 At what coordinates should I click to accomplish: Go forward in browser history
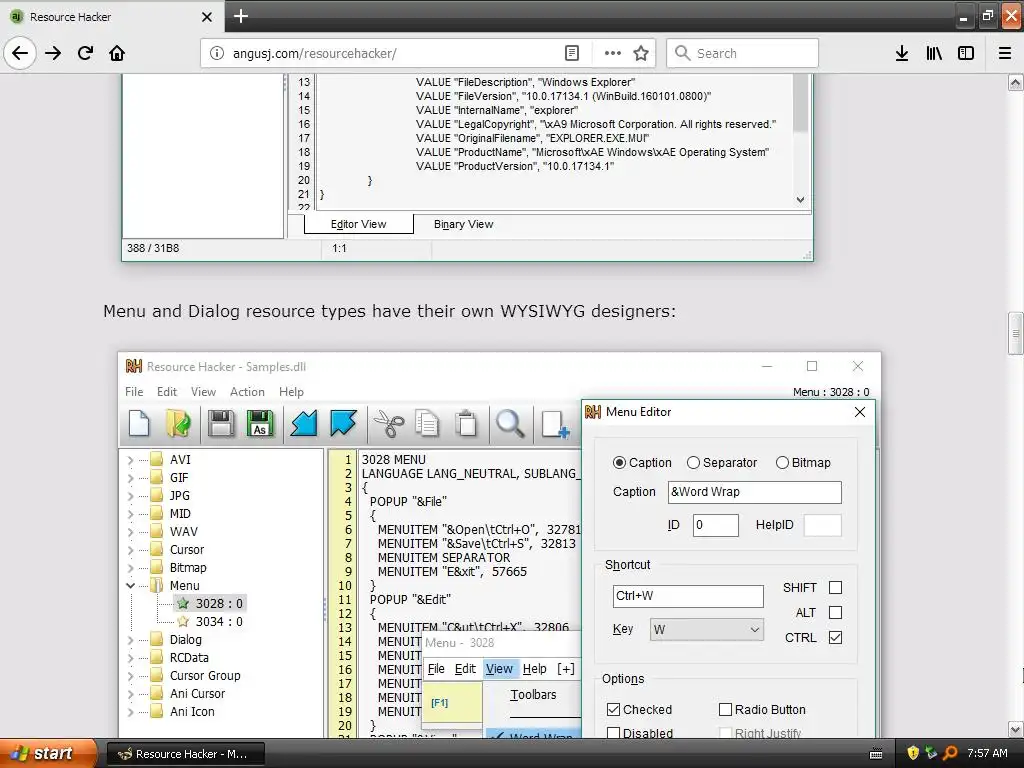53,53
